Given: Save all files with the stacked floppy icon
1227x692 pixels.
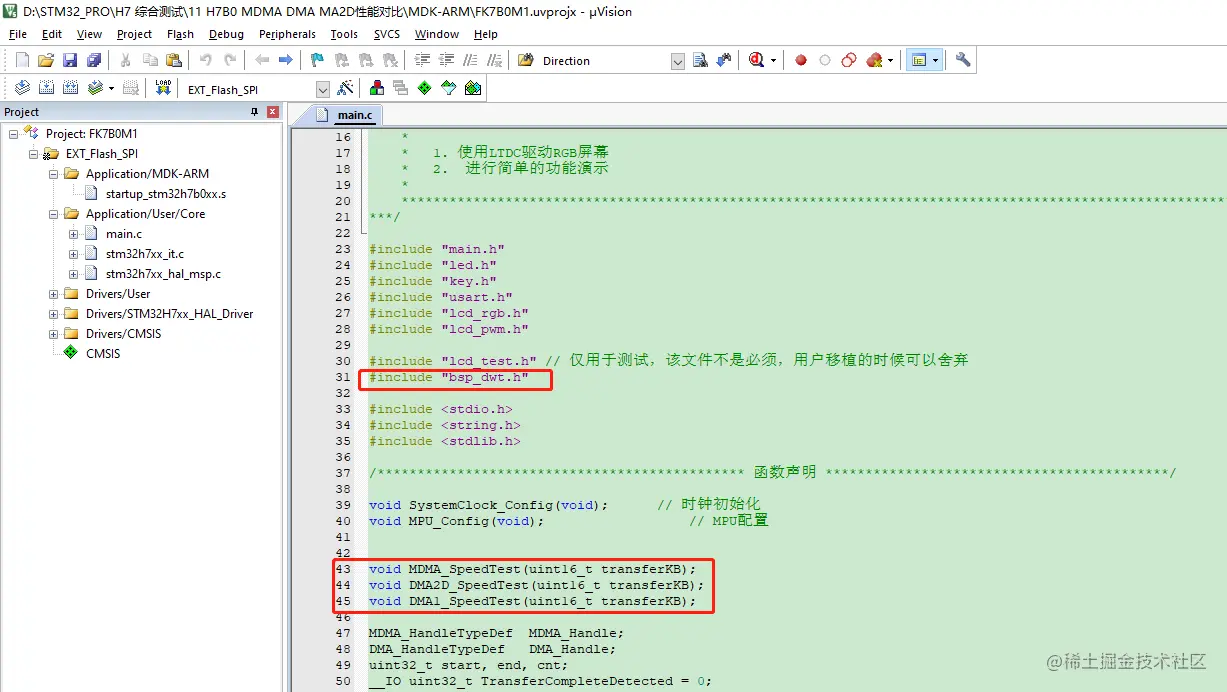Looking at the screenshot, I should (93, 60).
